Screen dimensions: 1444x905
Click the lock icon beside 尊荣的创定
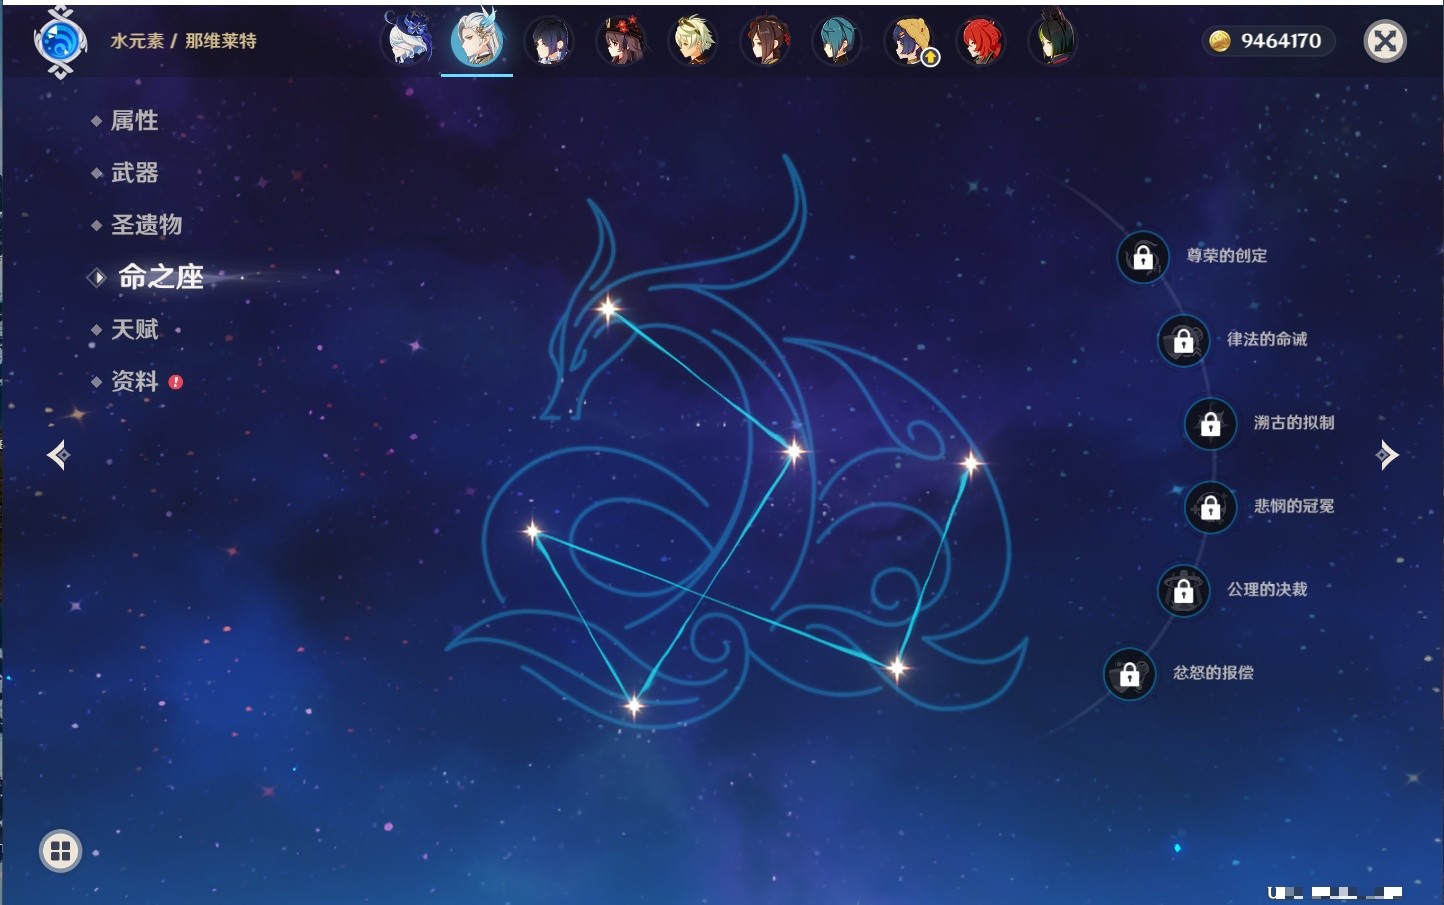pyautogui.click(x=1143, y=257)
